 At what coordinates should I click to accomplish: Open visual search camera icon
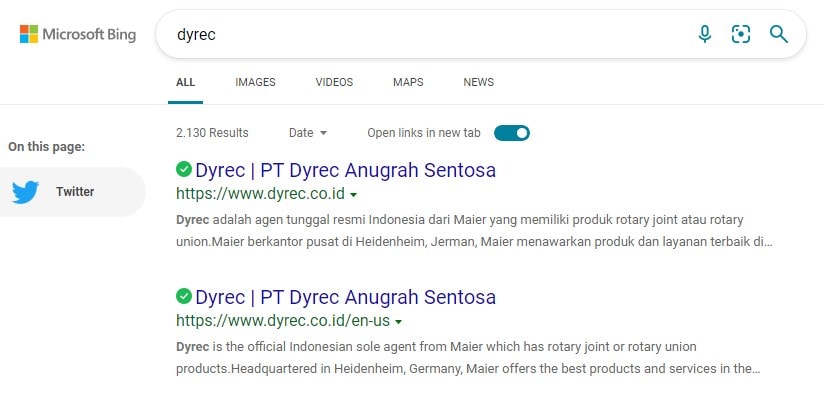pyautogui.click(x=741, y=35)
